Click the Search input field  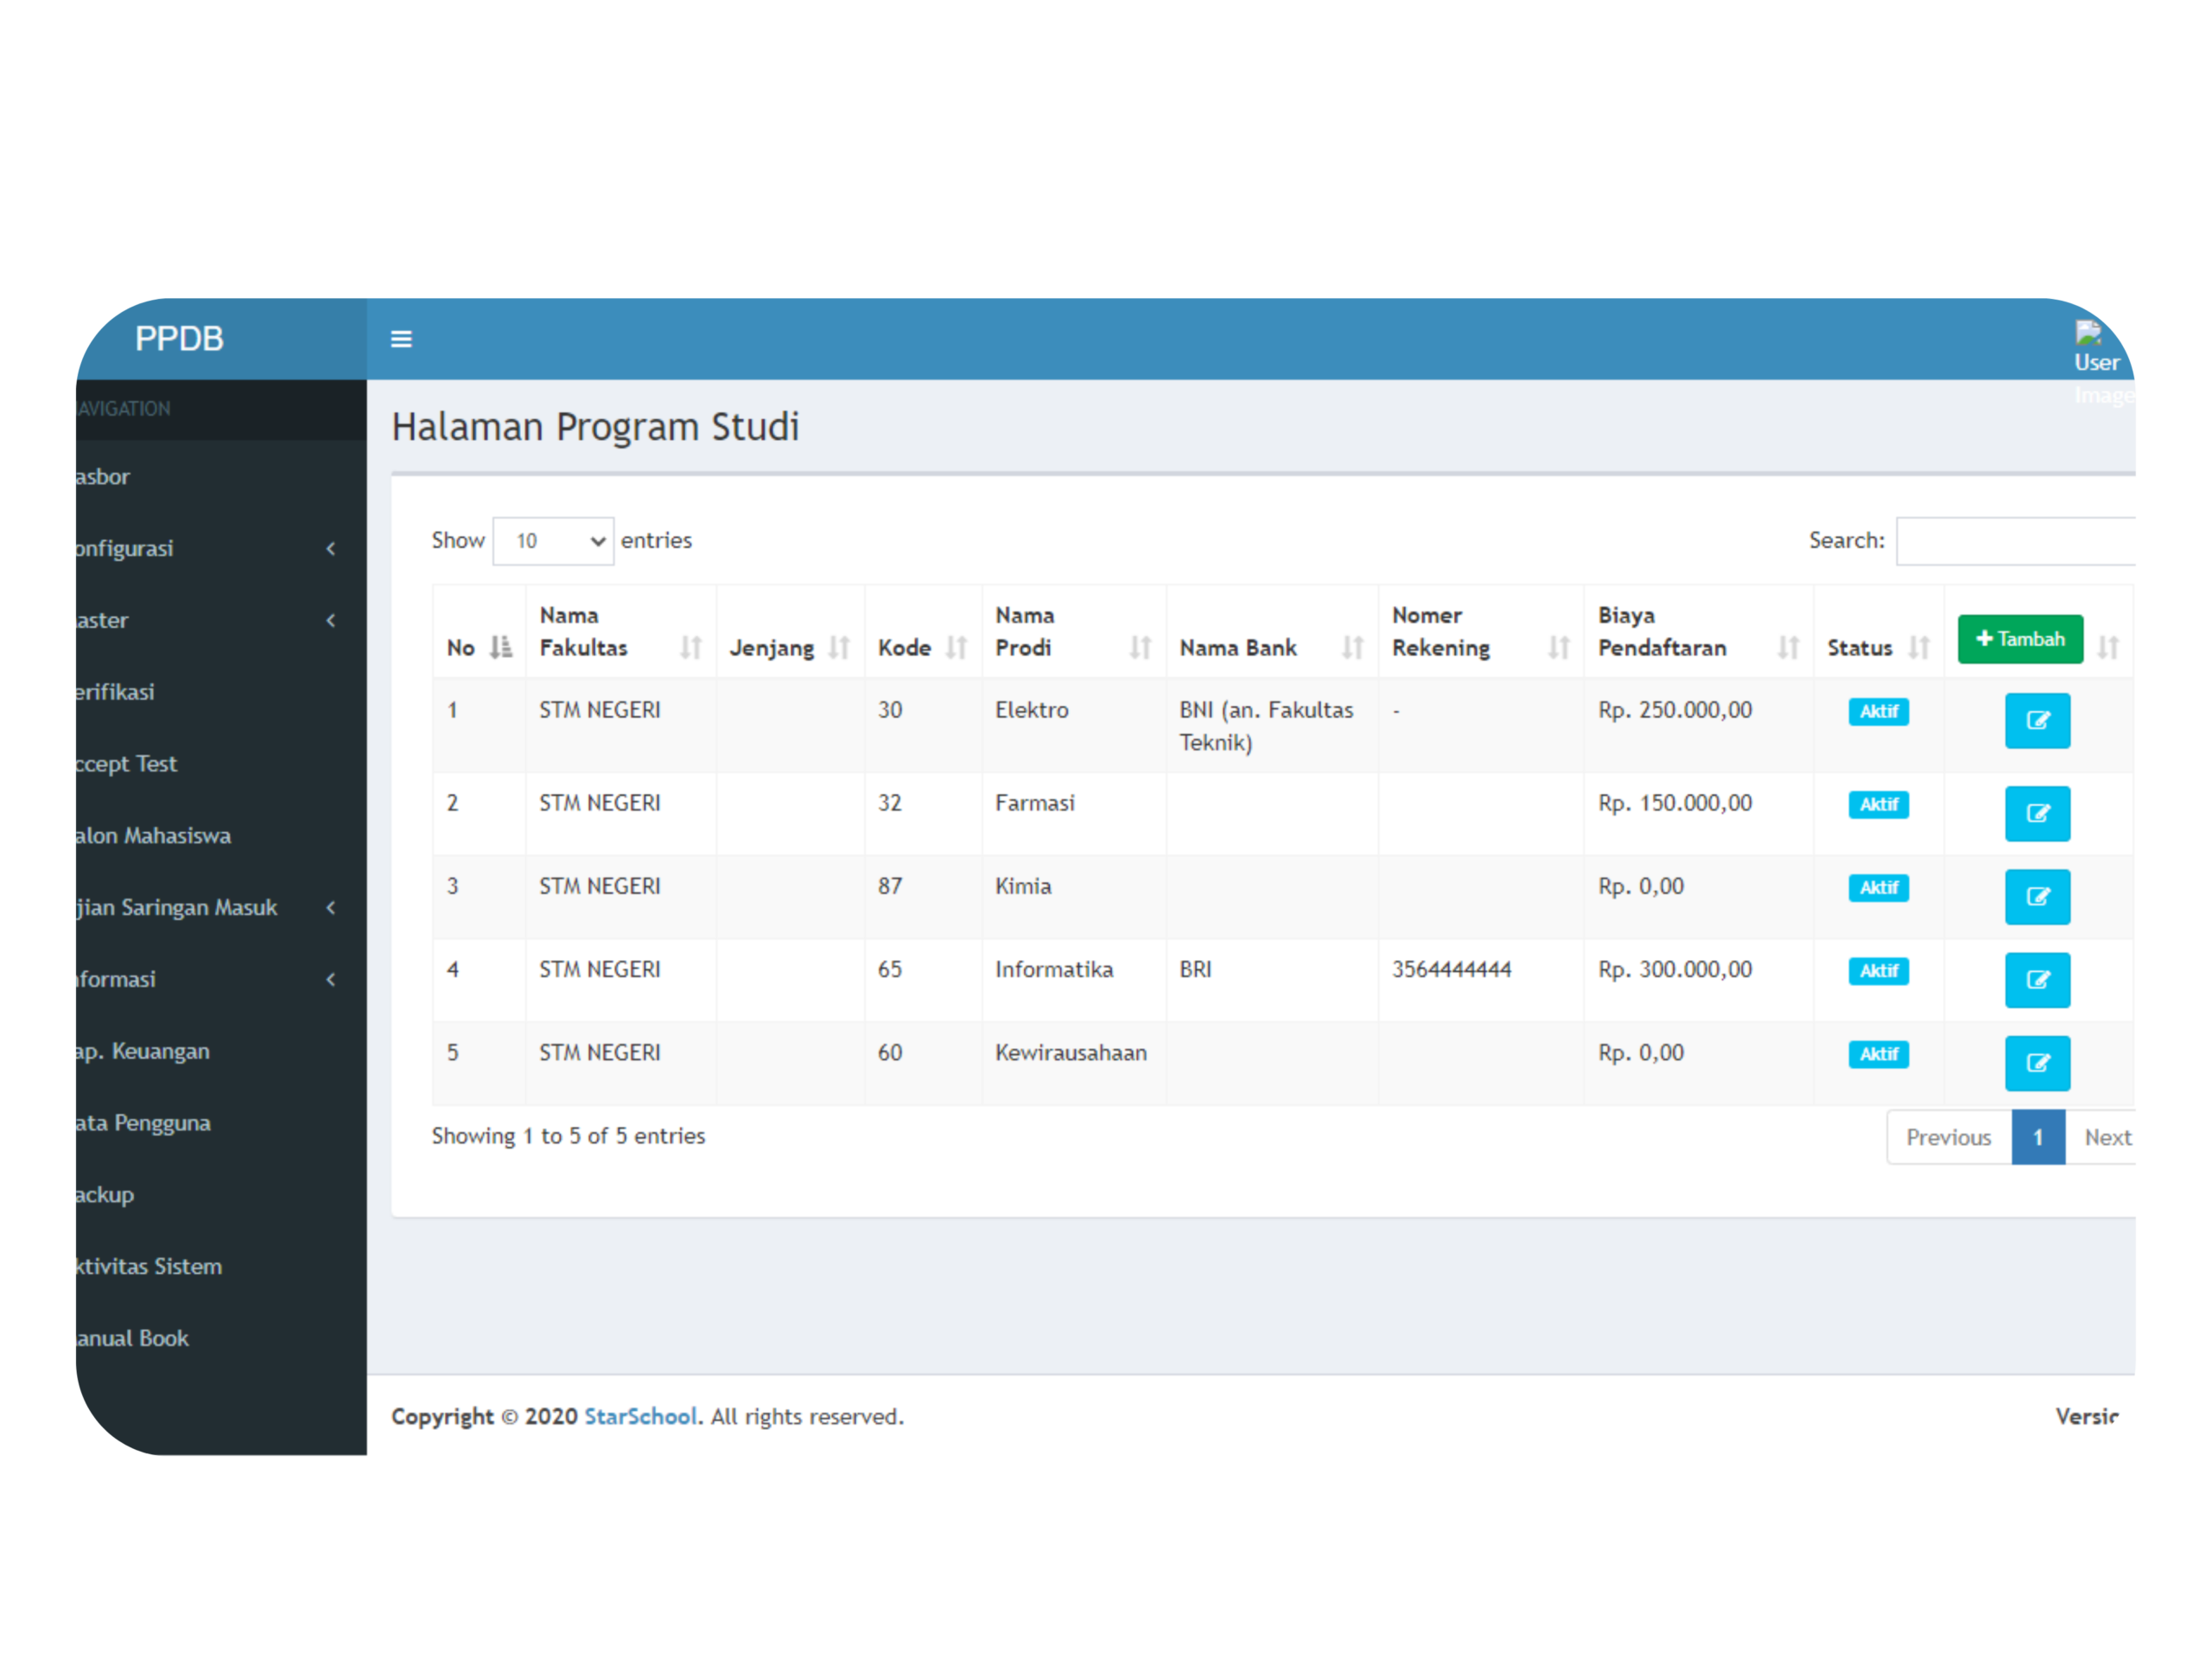2015,541
